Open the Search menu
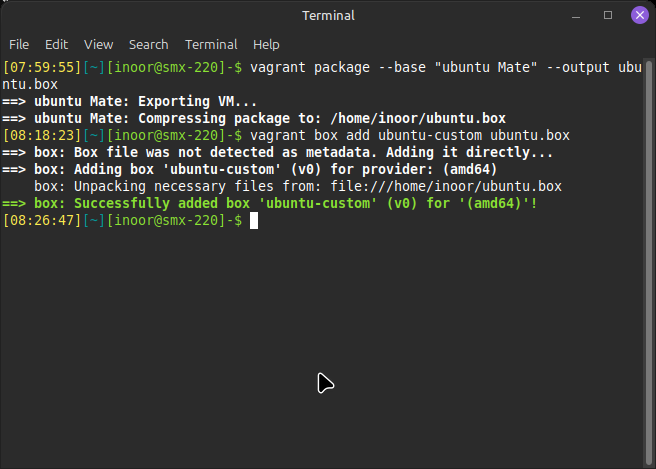 [149, 44]
